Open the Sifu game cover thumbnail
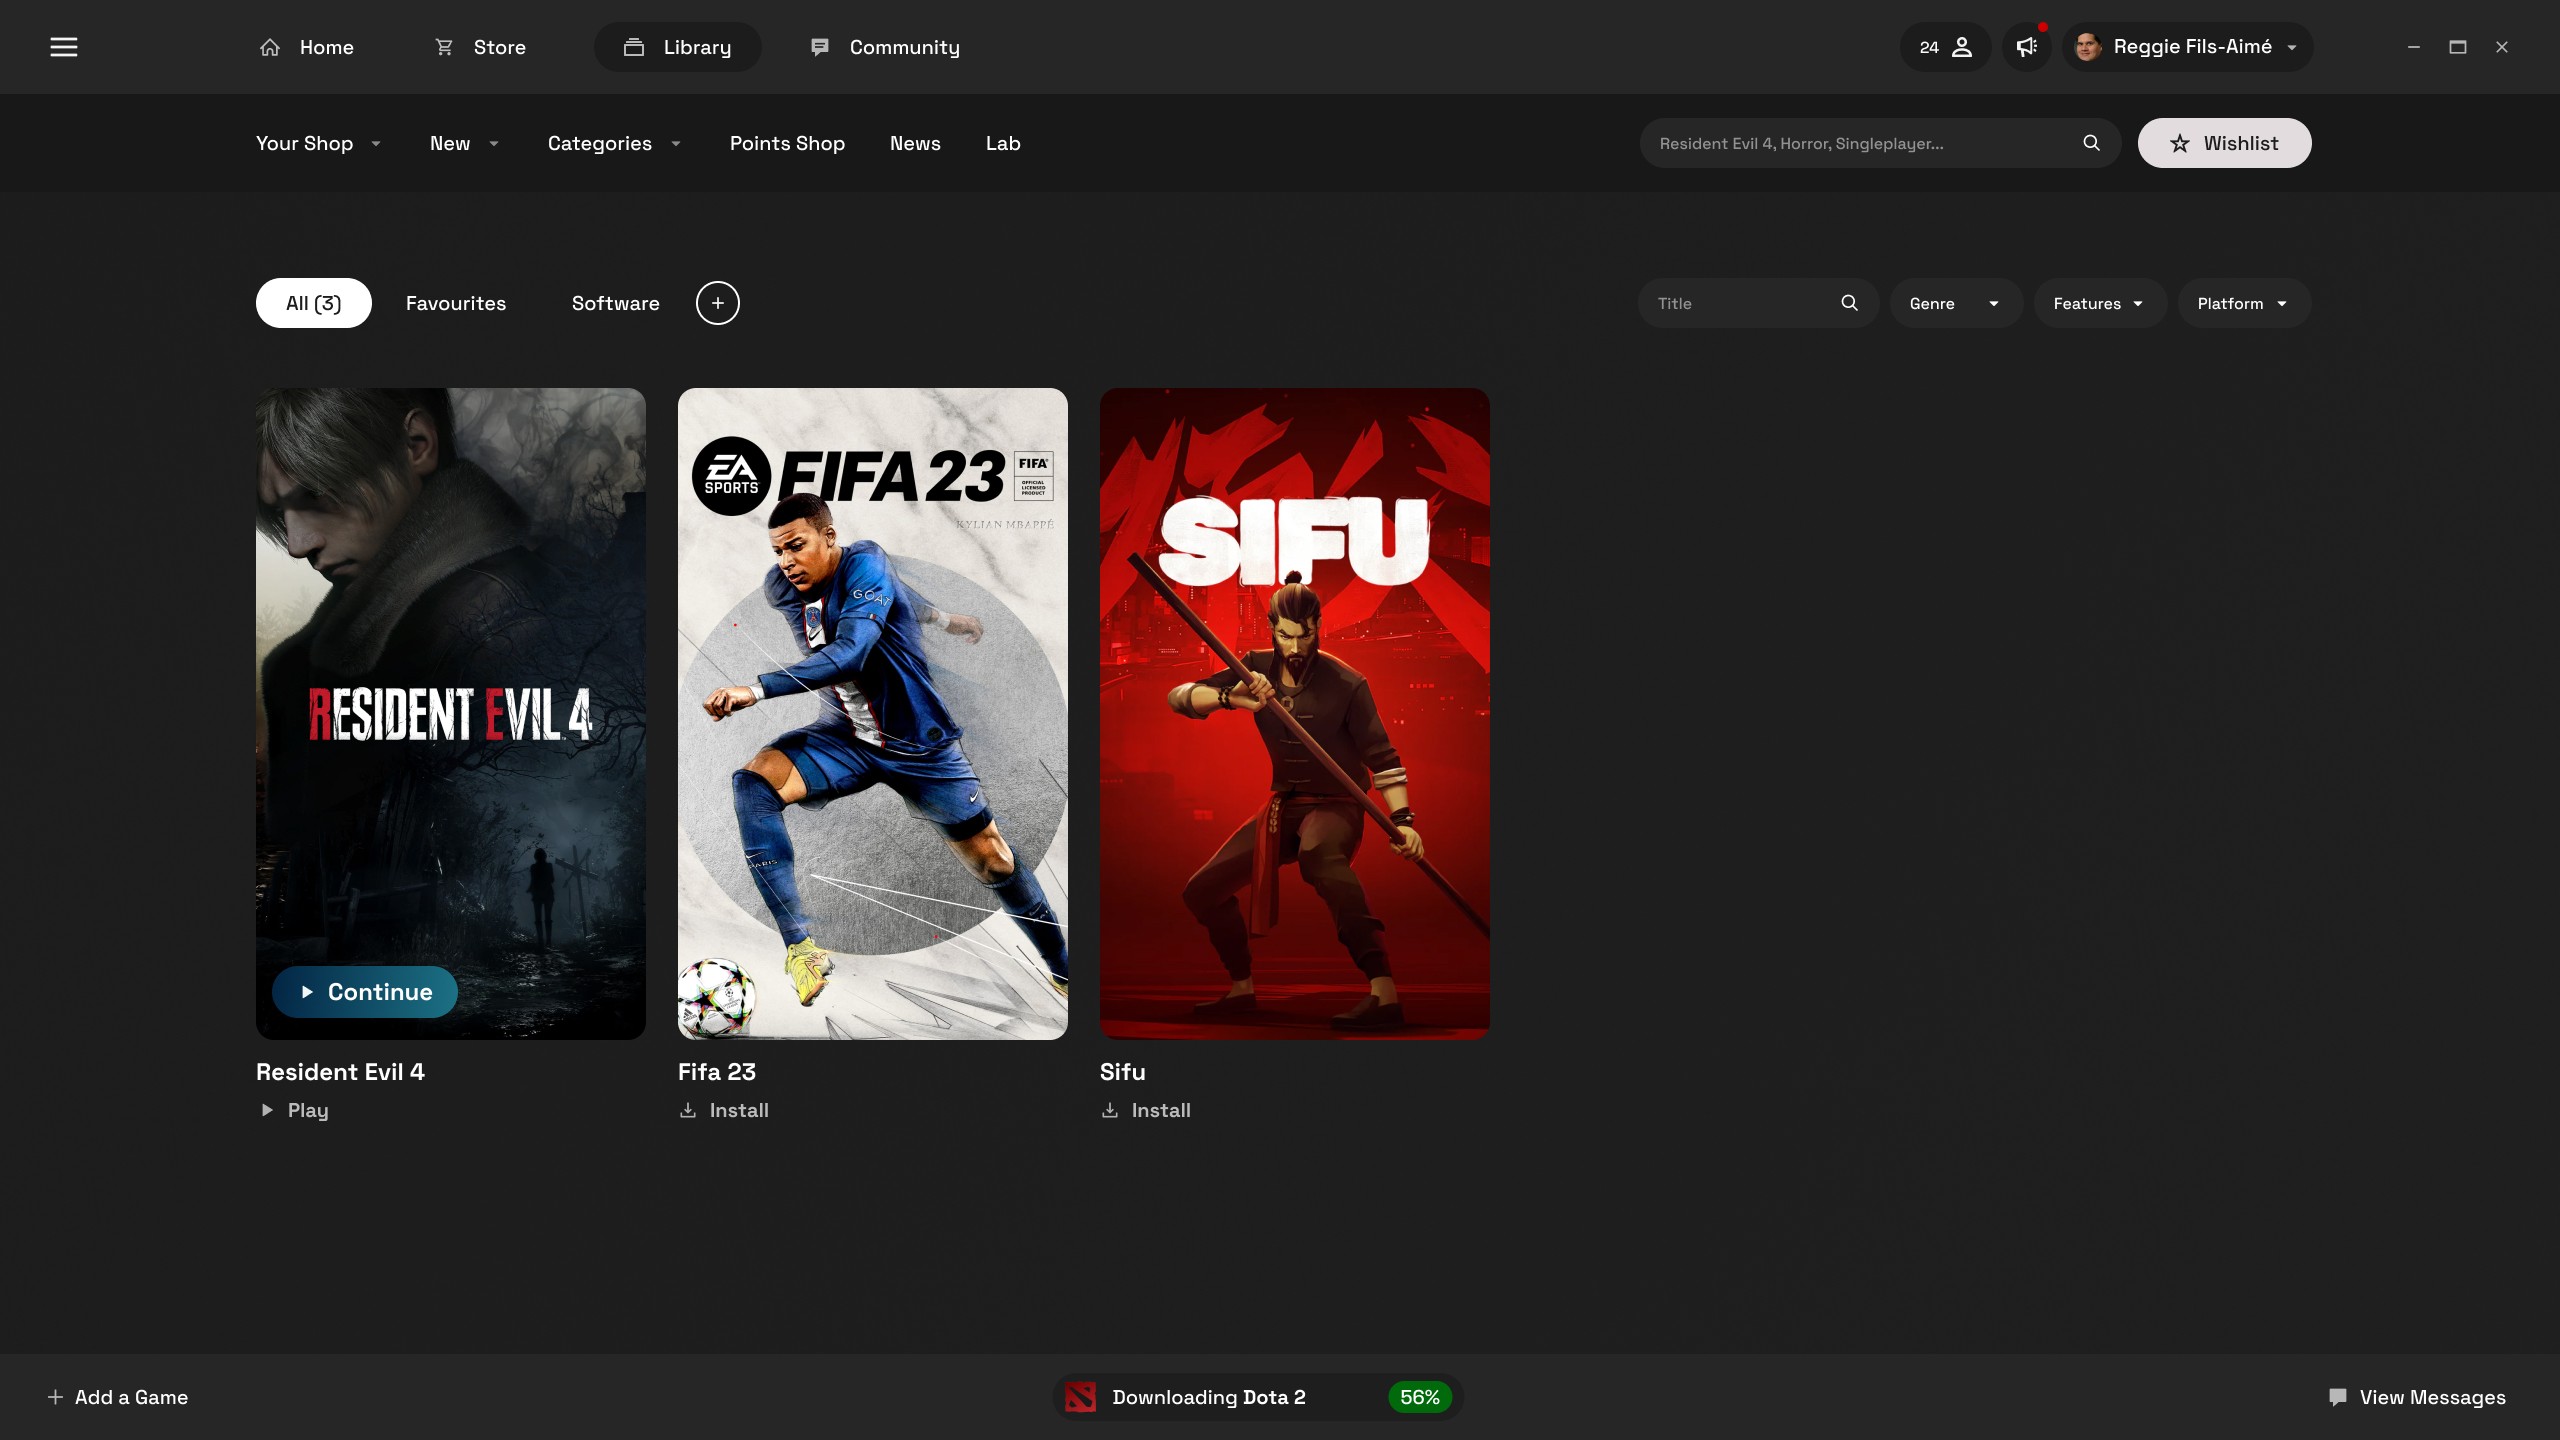The image size is (2560, 1440). point(1294,713)
